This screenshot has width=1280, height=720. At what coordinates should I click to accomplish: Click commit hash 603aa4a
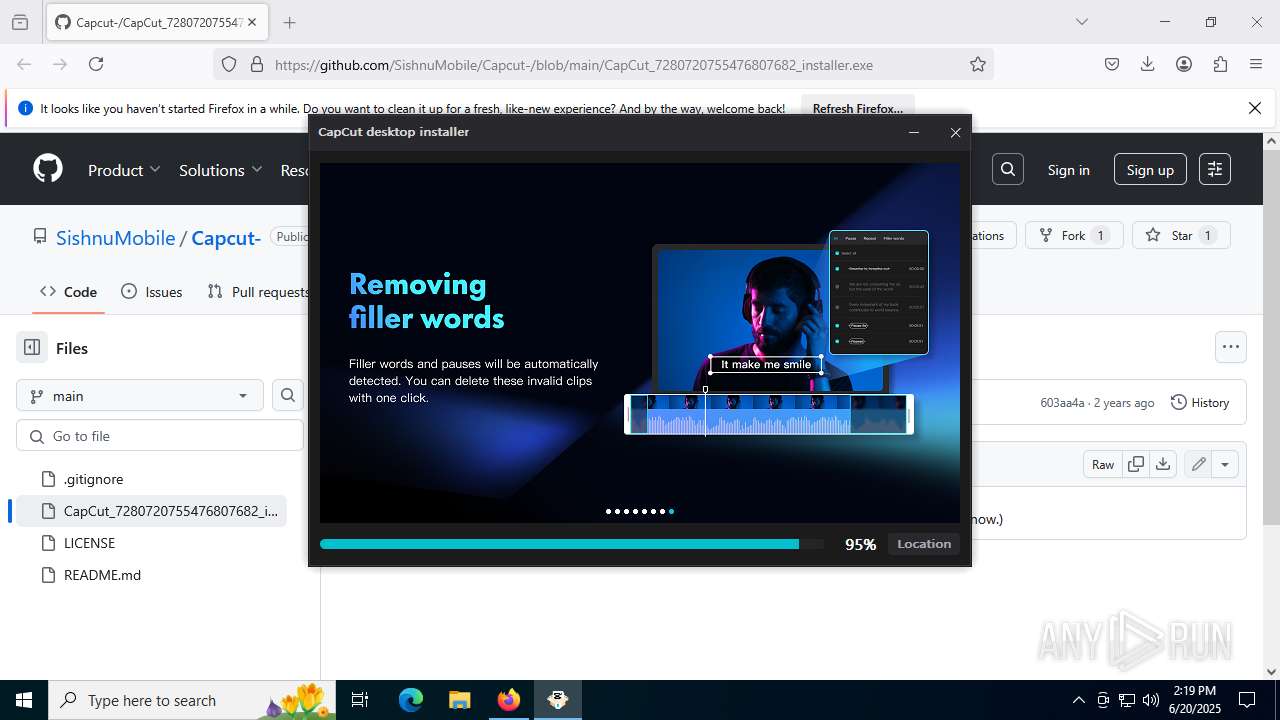(x=1062, y=402)
